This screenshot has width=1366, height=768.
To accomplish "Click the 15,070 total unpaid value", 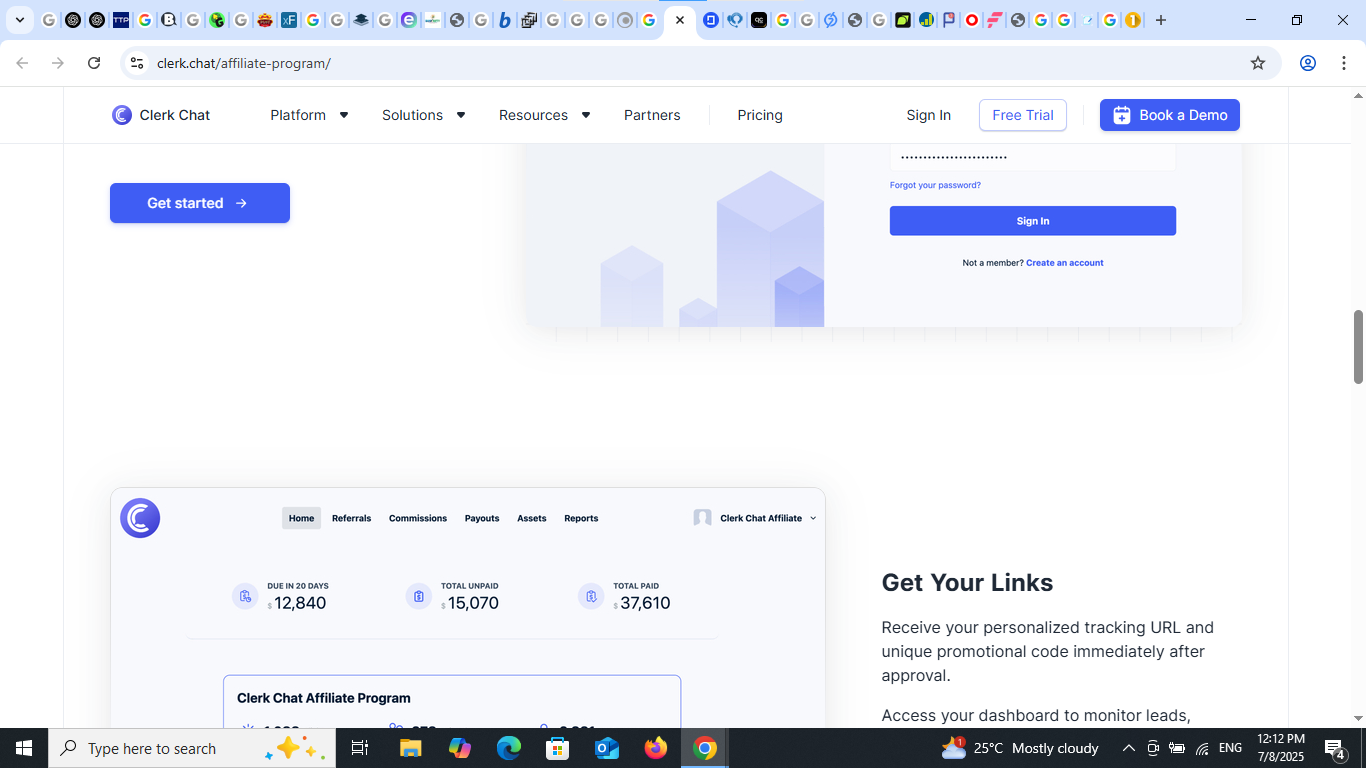I will click(473, 603).
